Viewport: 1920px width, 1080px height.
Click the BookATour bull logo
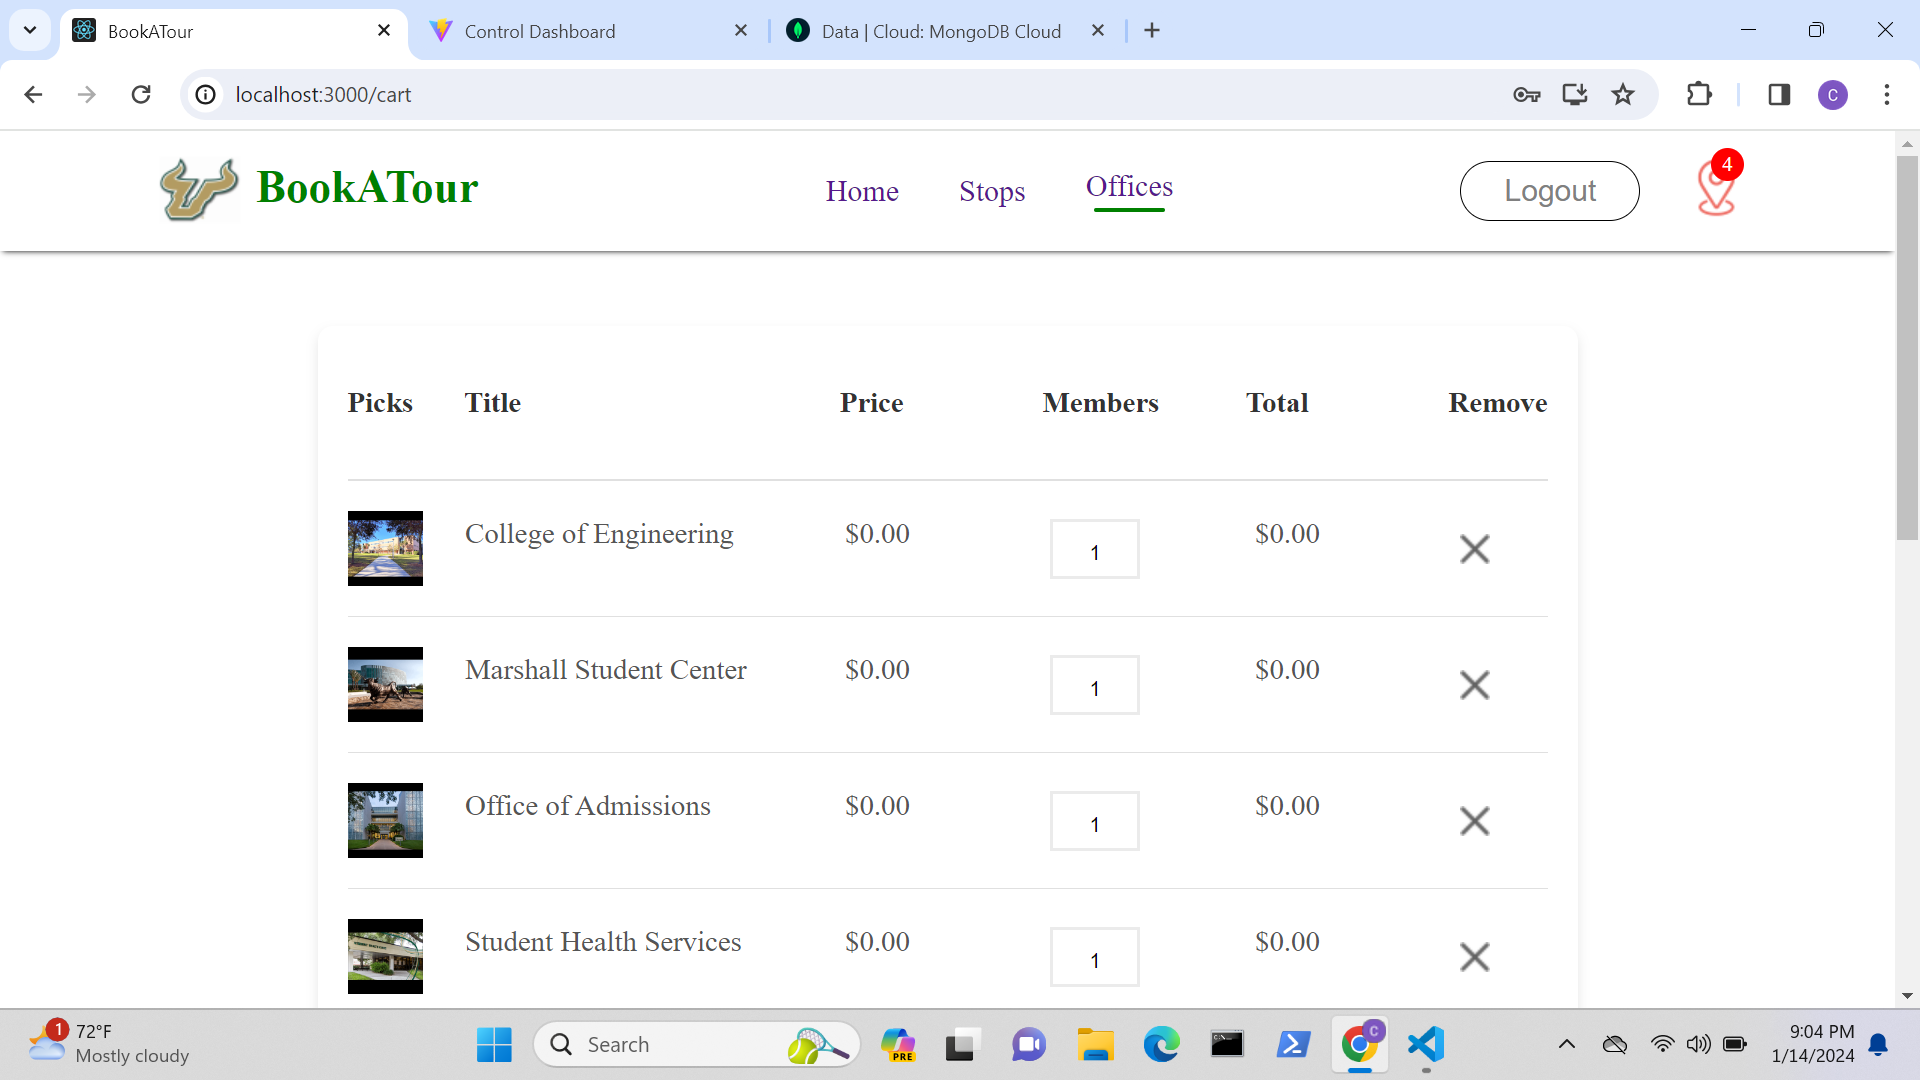click(x=199, y=189)
